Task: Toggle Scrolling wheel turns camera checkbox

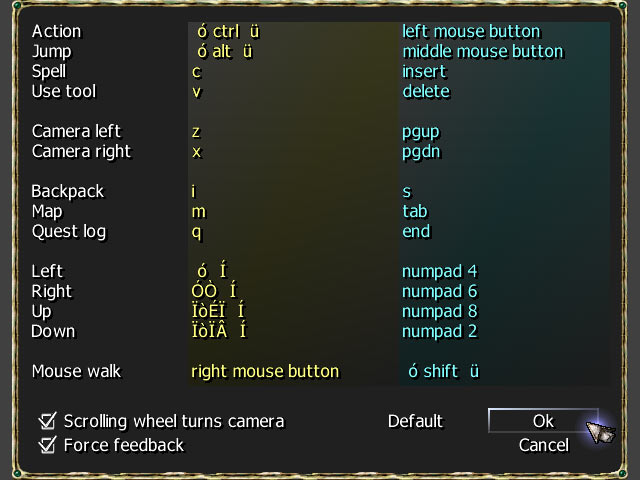Action: click(x=47, y=421)
